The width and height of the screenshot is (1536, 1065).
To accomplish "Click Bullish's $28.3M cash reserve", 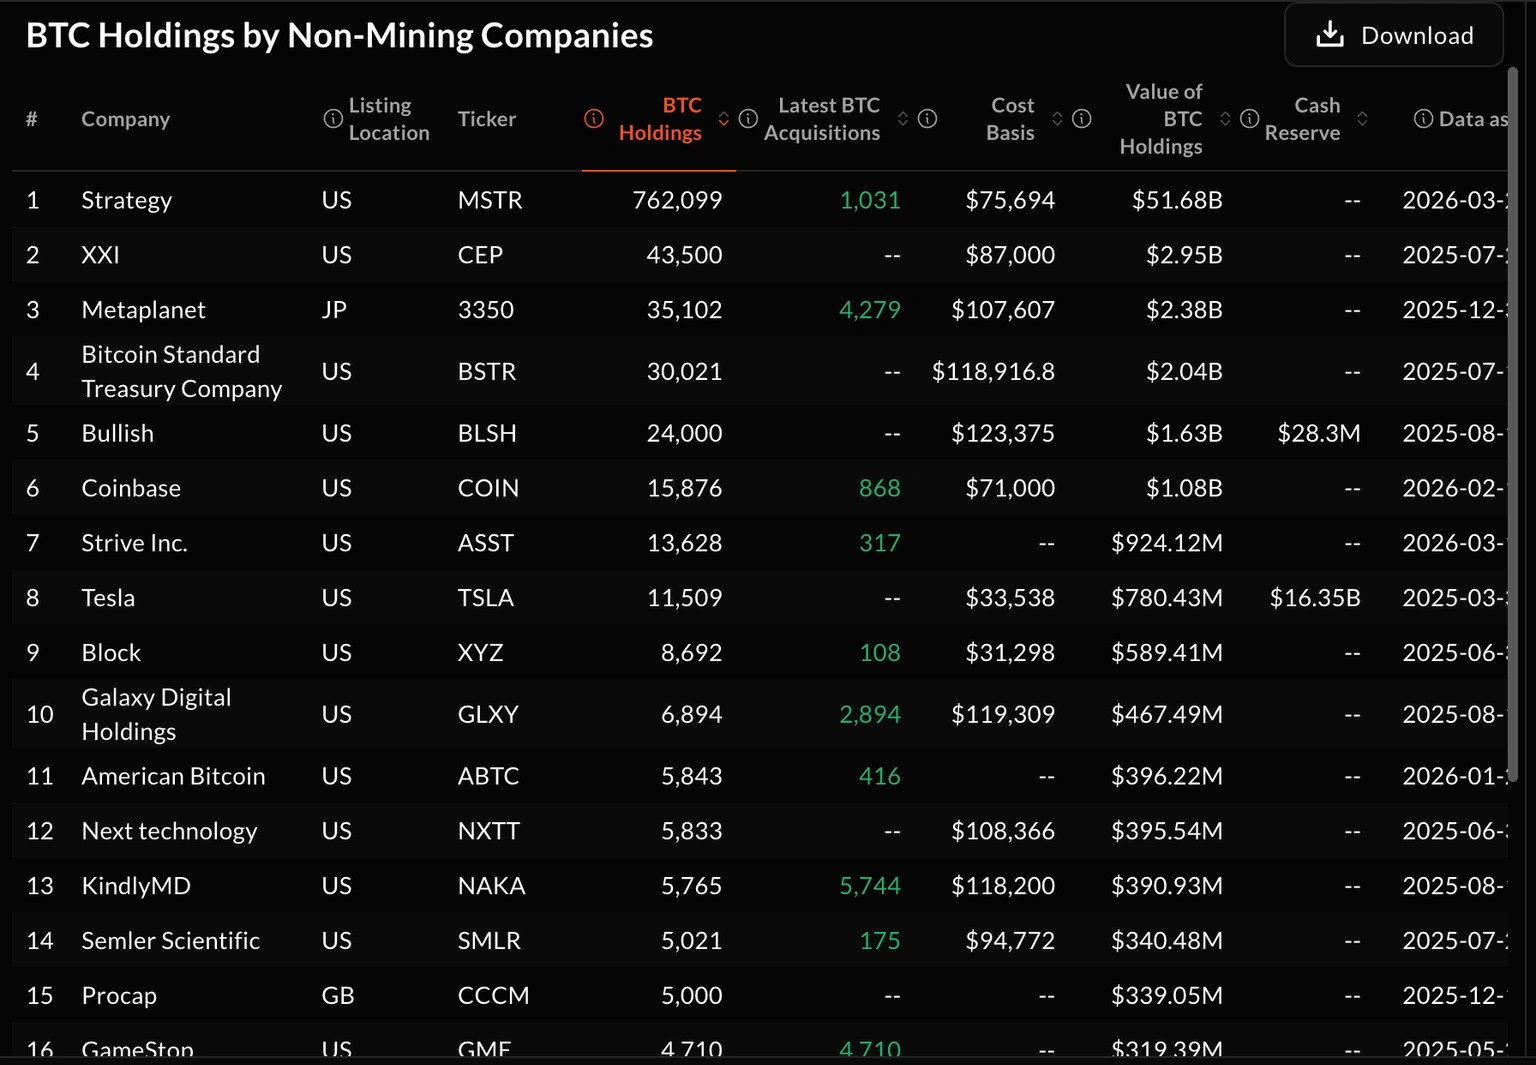I will tap(1319, 433).
